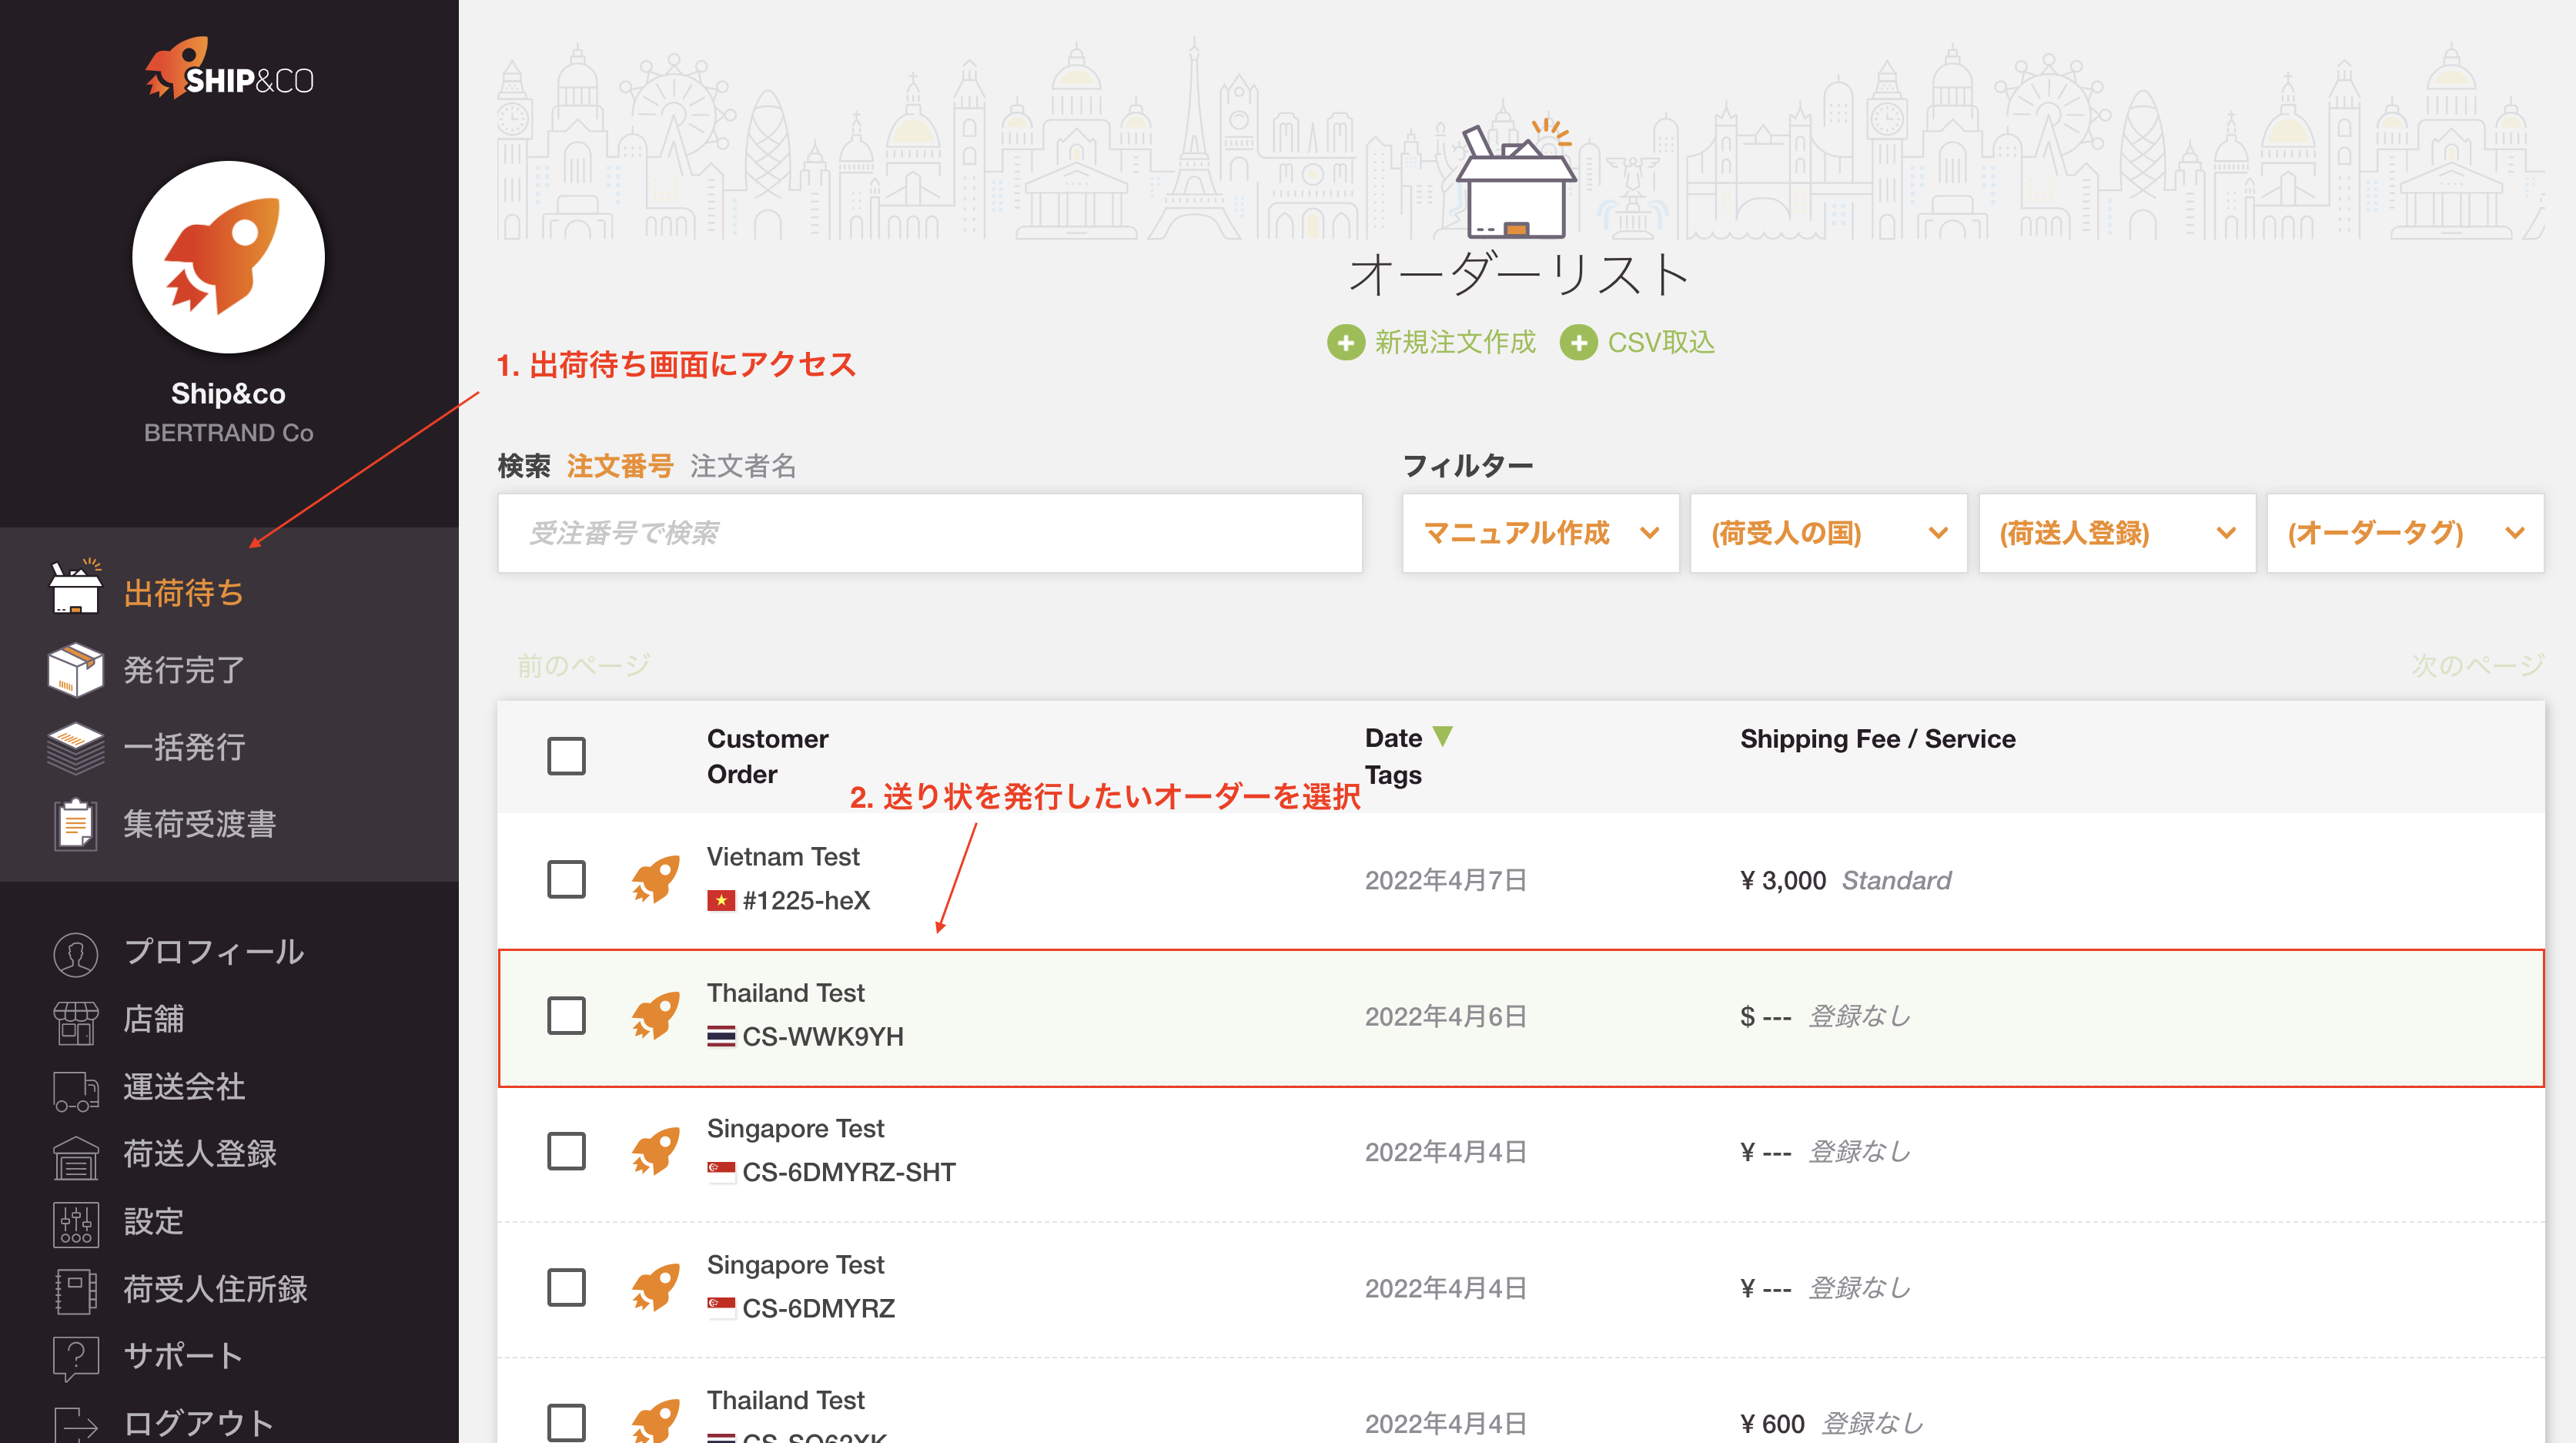
Task: Click the 発行完了 package icon
Action: click(x=75, y=669)
